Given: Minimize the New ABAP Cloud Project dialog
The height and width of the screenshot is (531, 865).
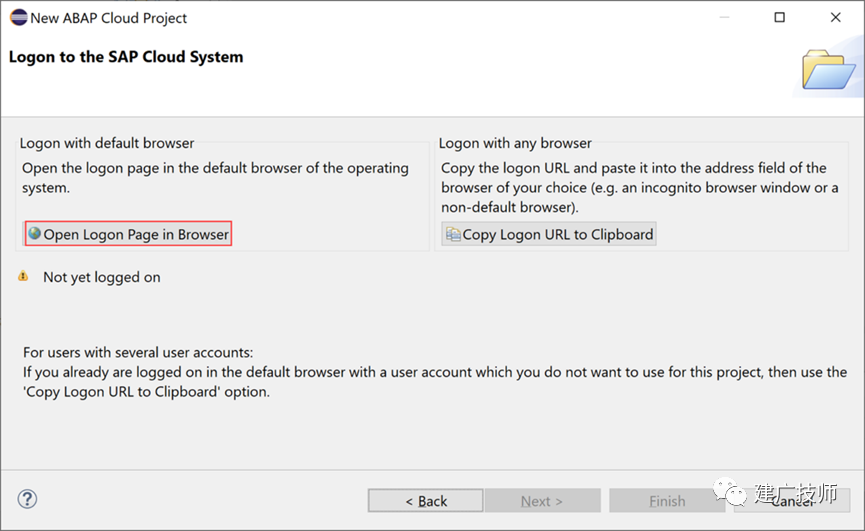Looking at the screenshot, I should 724,18.
